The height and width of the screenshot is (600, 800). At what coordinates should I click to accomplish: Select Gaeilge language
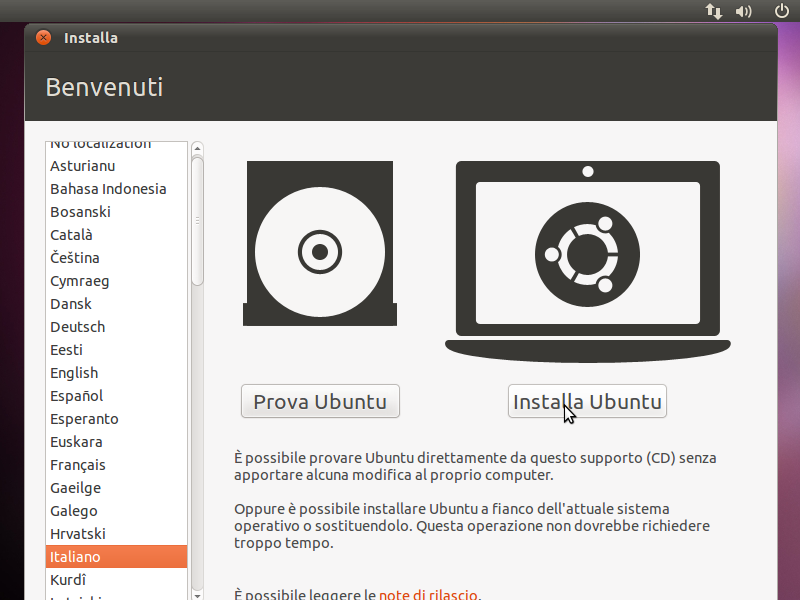click(116, 487)
